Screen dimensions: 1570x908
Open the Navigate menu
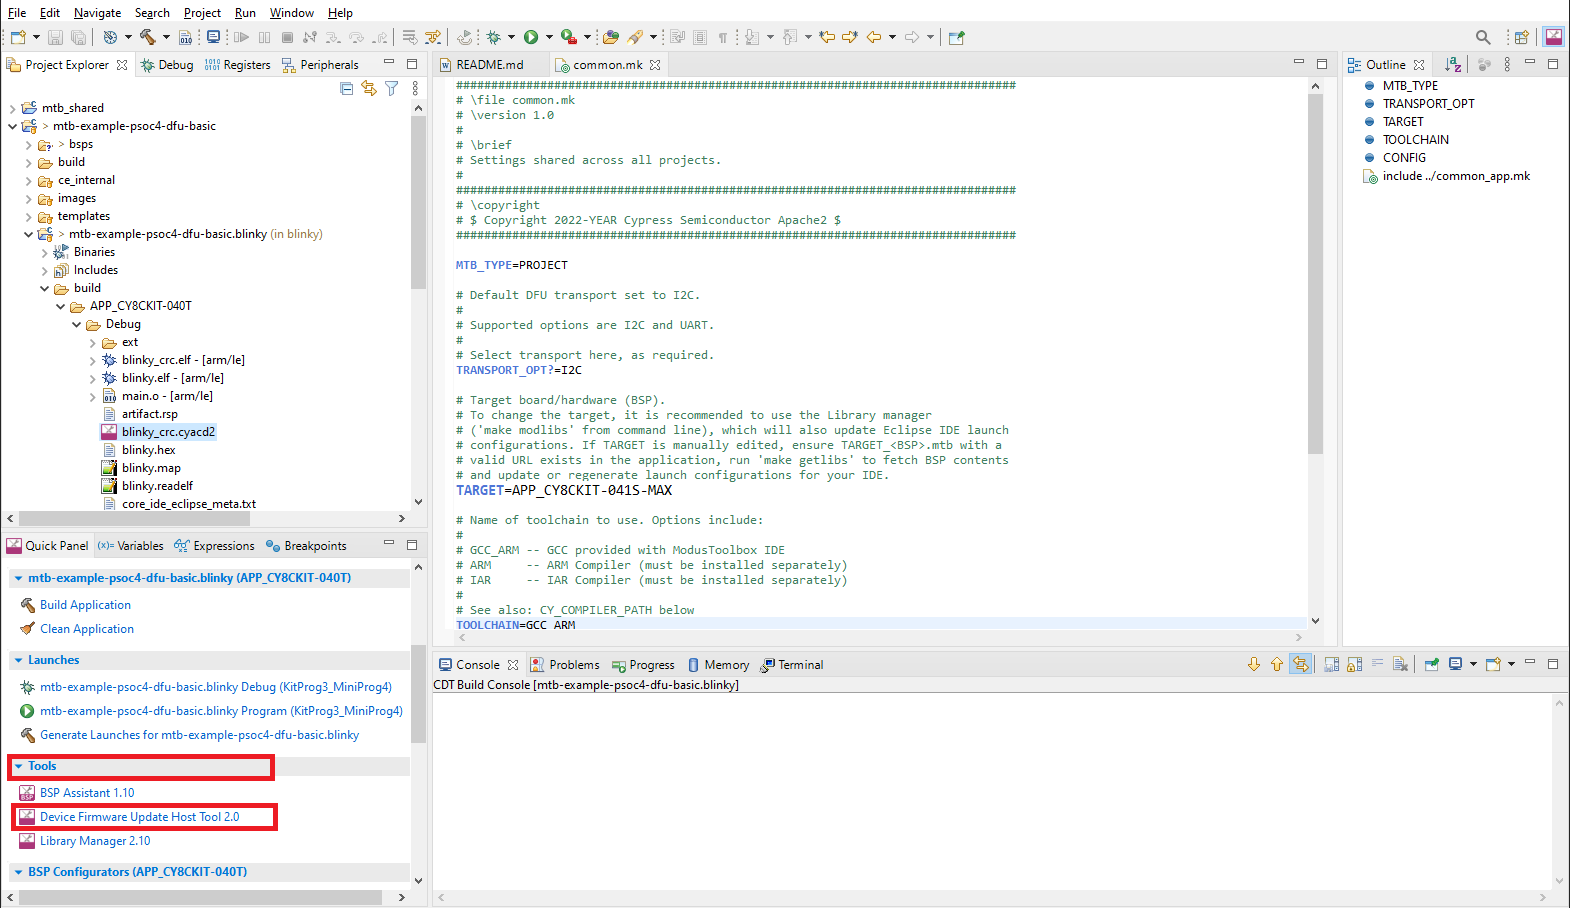coord(97,13)
